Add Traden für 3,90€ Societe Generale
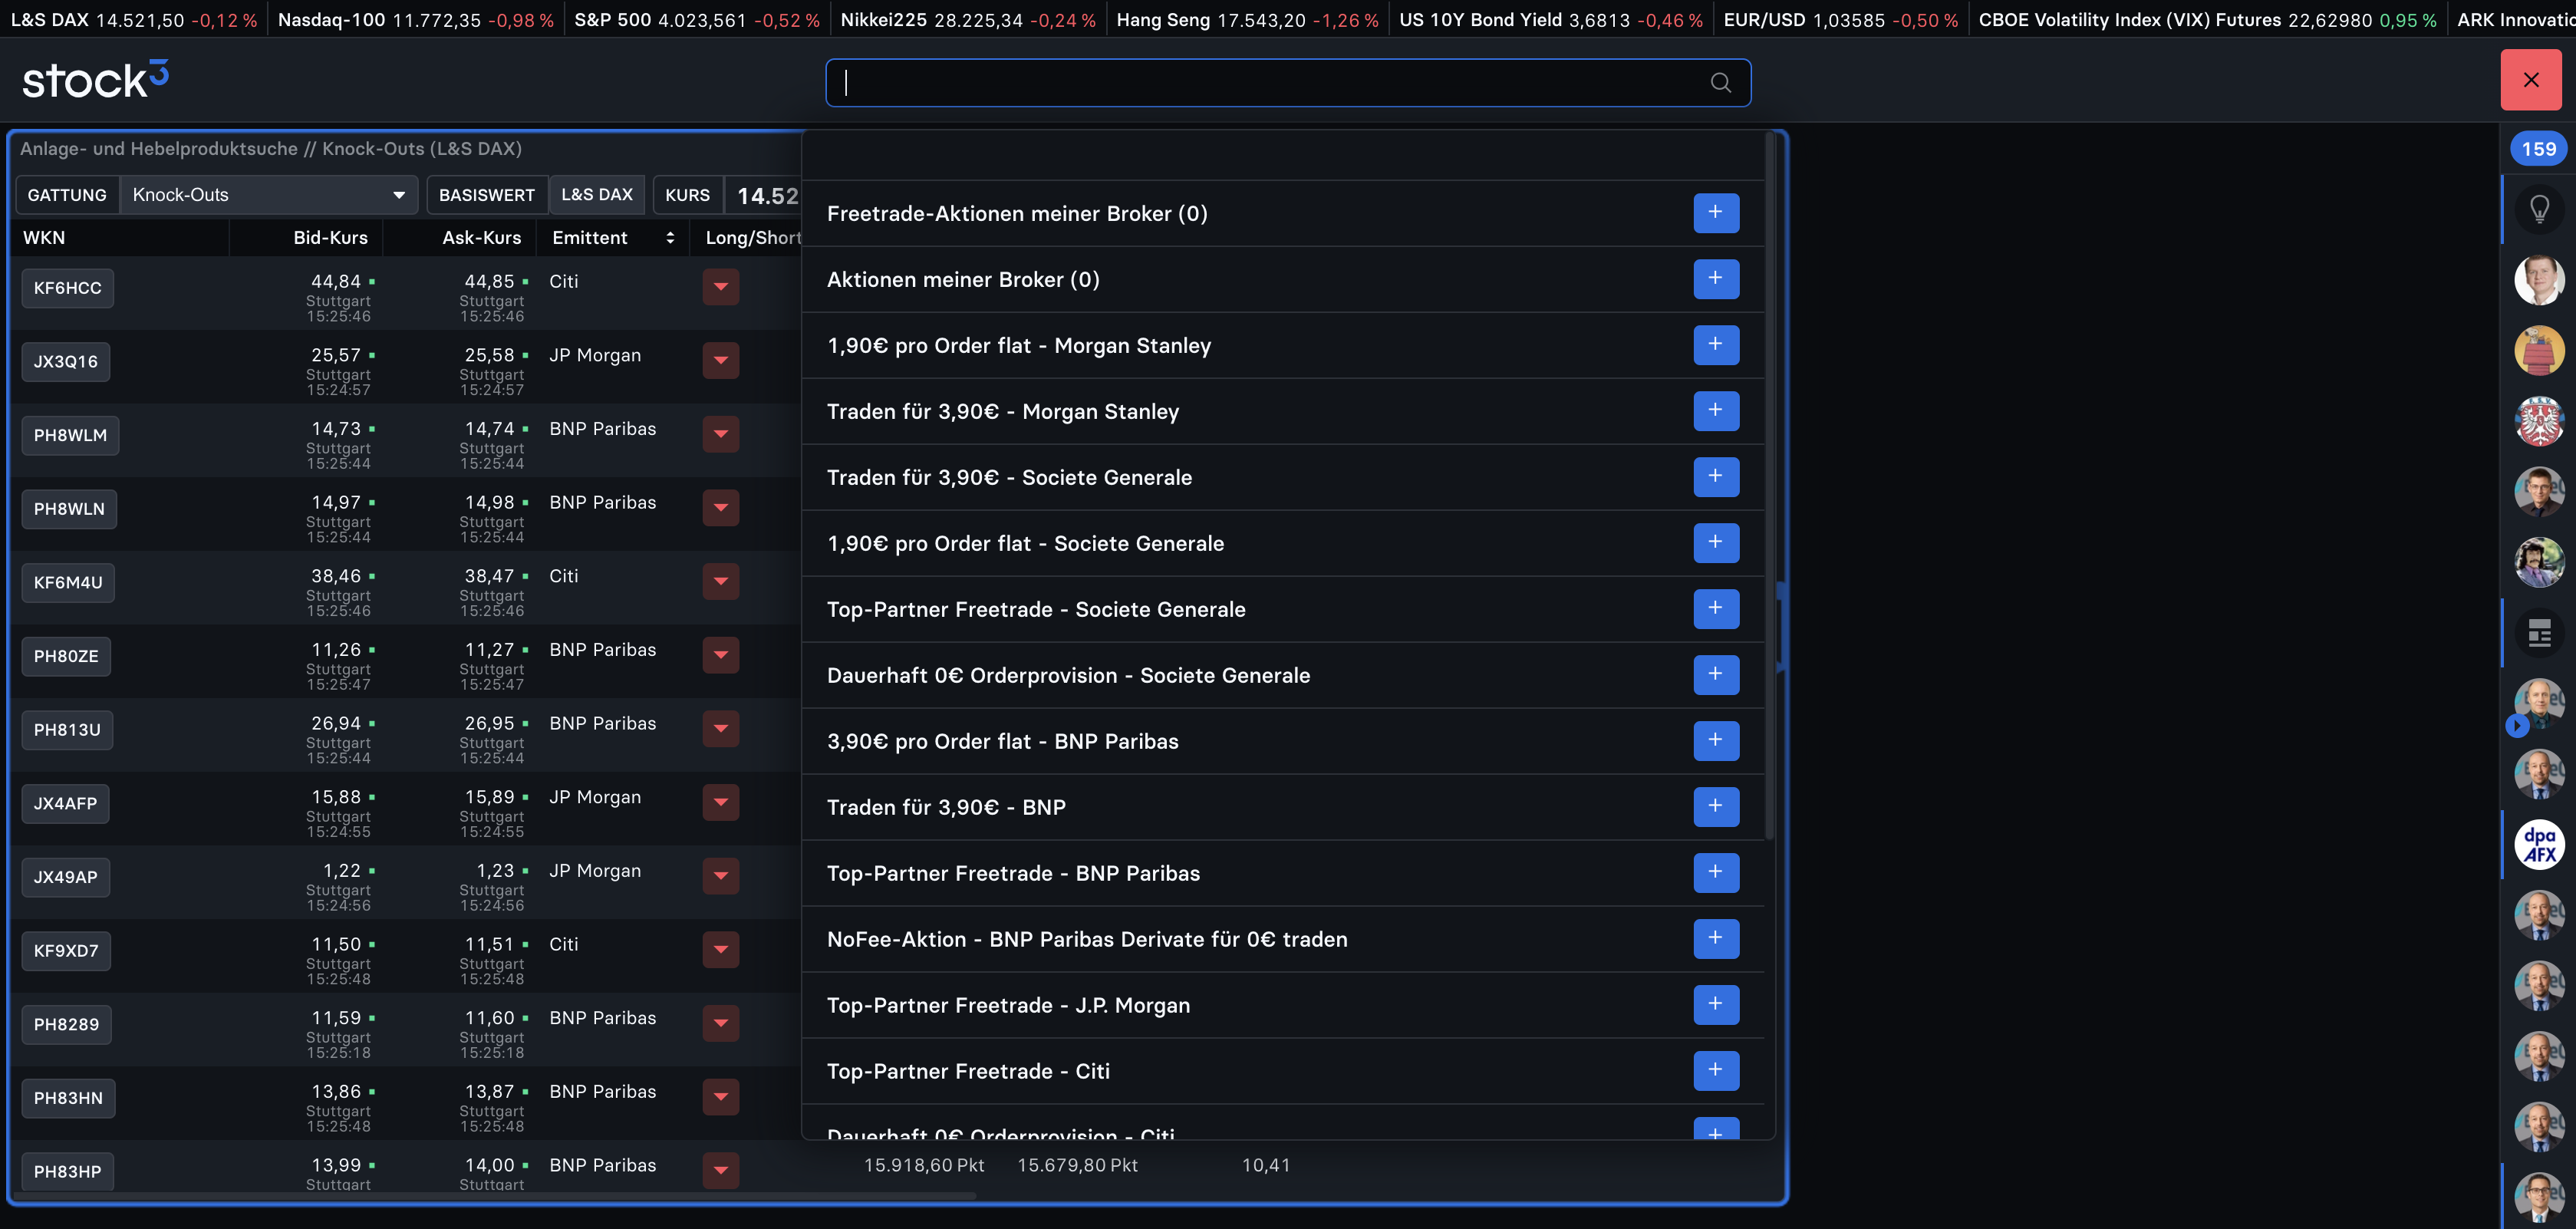This screenshot has width=2576, height=1229. tap(1716, 477)
